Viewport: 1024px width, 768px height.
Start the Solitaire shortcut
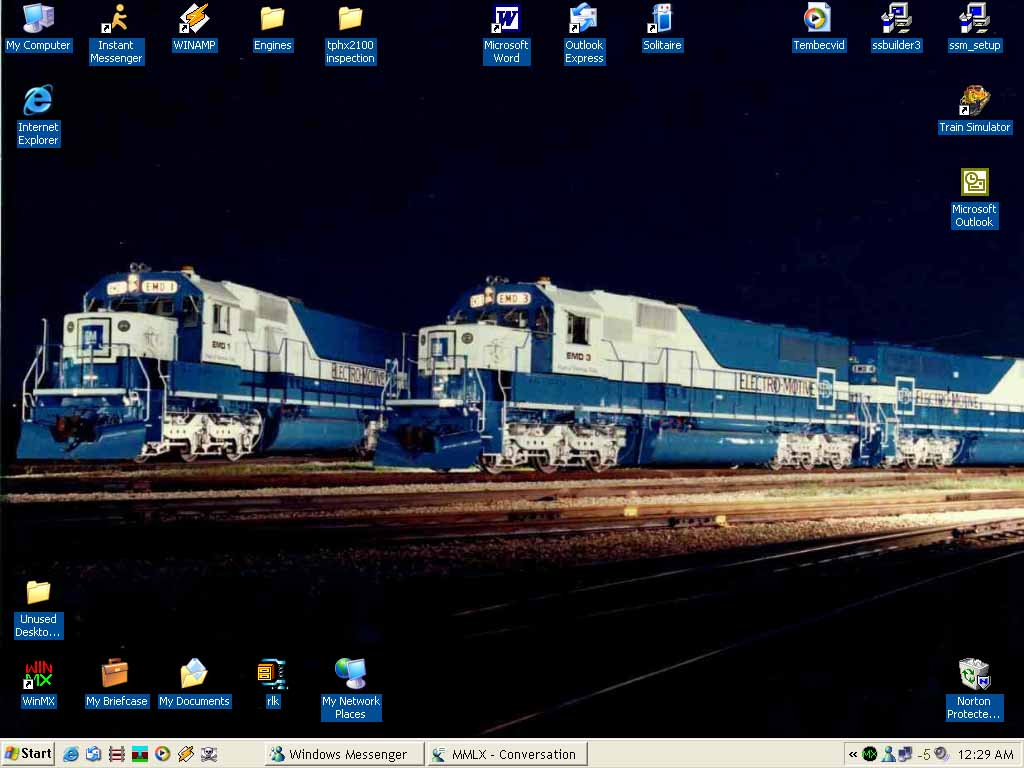(662, 27)
